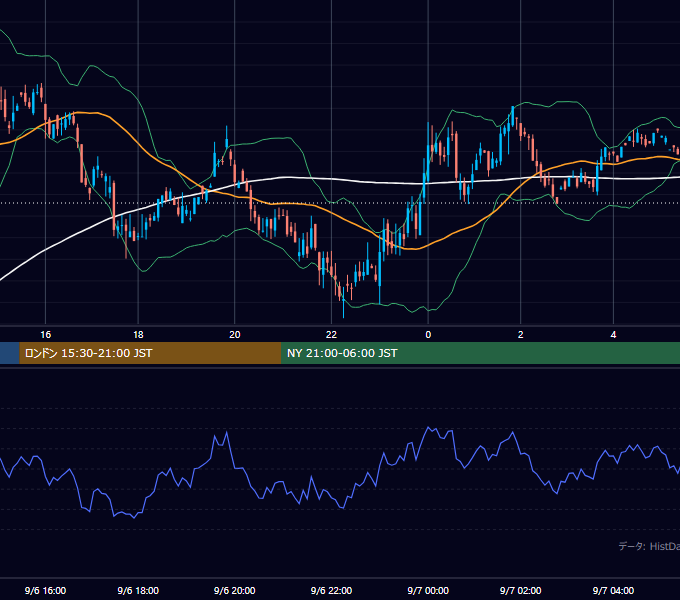Click the NY 21:00-06:00 JST session bar
Viewport: 680px width, 600px height.
tap(481, 353)
